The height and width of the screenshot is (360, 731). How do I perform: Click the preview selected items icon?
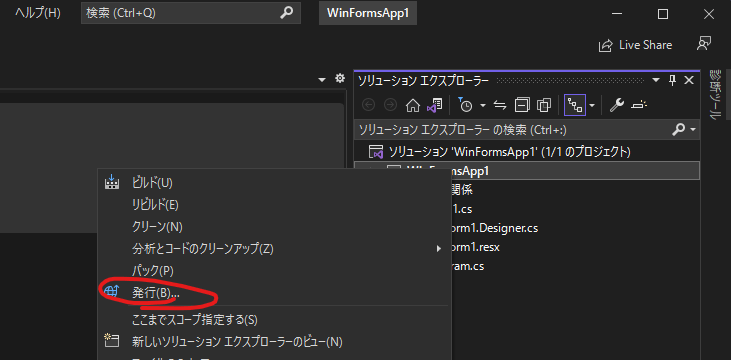coord(639,105)
